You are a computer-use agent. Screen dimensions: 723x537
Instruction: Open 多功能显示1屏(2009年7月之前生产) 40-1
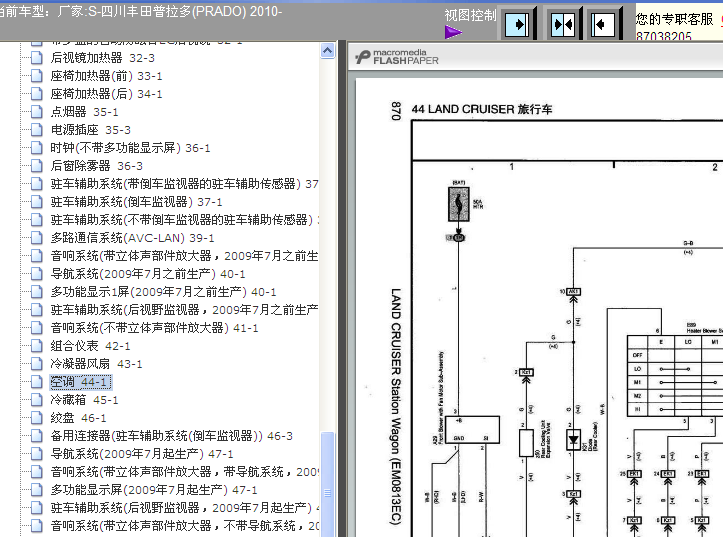[x=163, y=292]
